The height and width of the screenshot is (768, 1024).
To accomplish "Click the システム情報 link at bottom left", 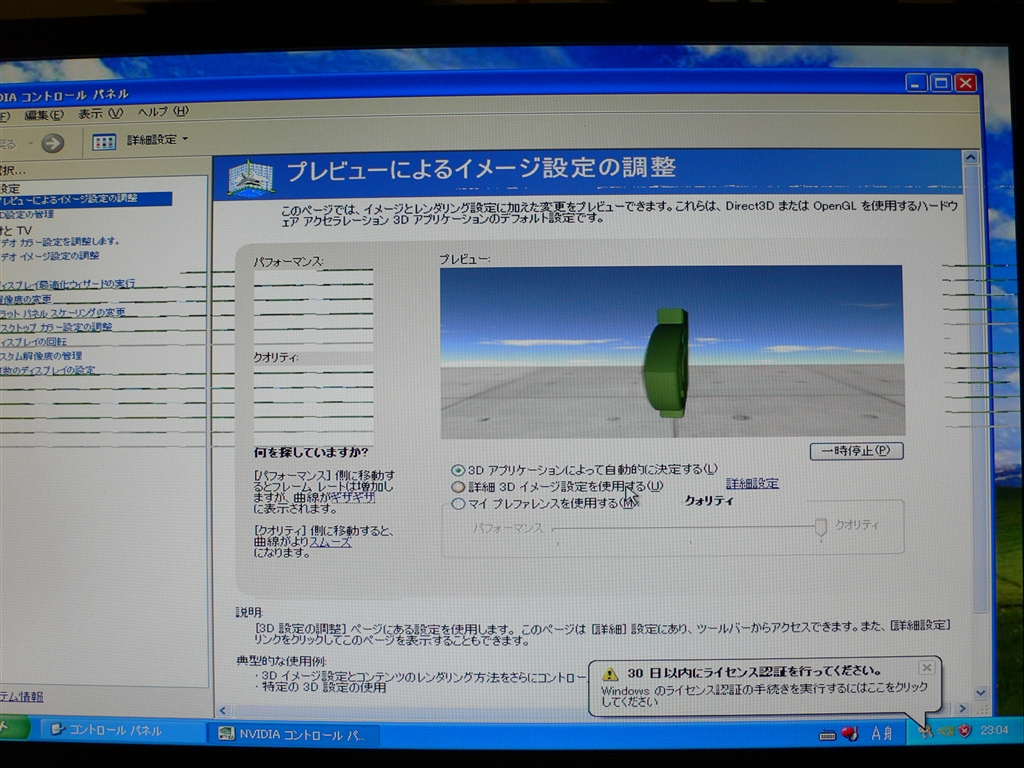I will pos(22,696).
